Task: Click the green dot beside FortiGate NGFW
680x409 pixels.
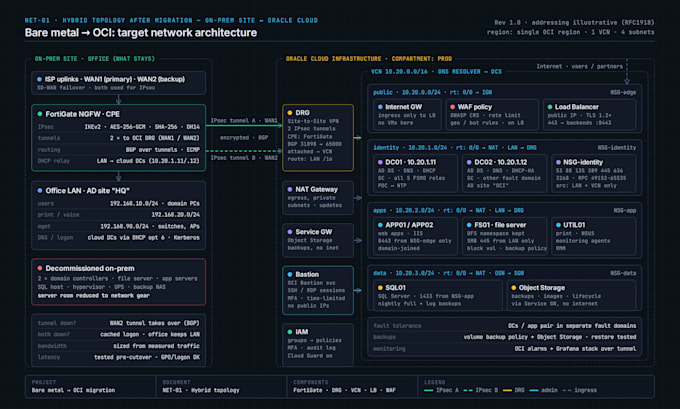Action: coord(40,114)
